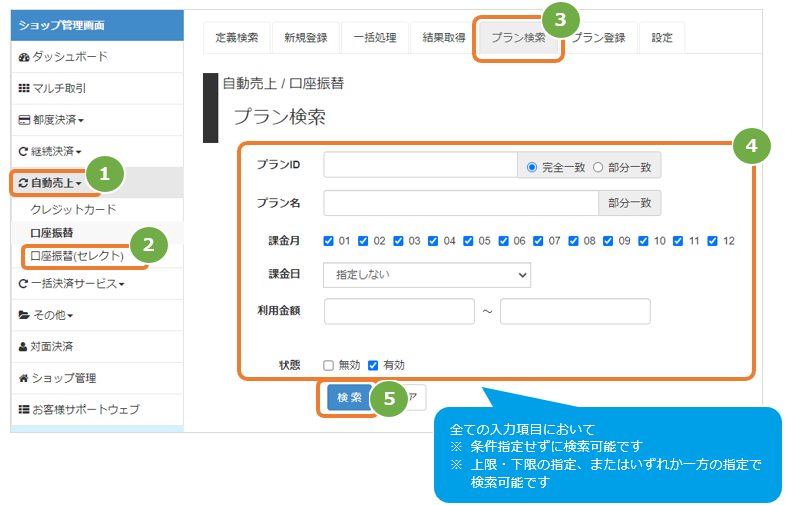Go to the 設定 tab

coord(662,38)
